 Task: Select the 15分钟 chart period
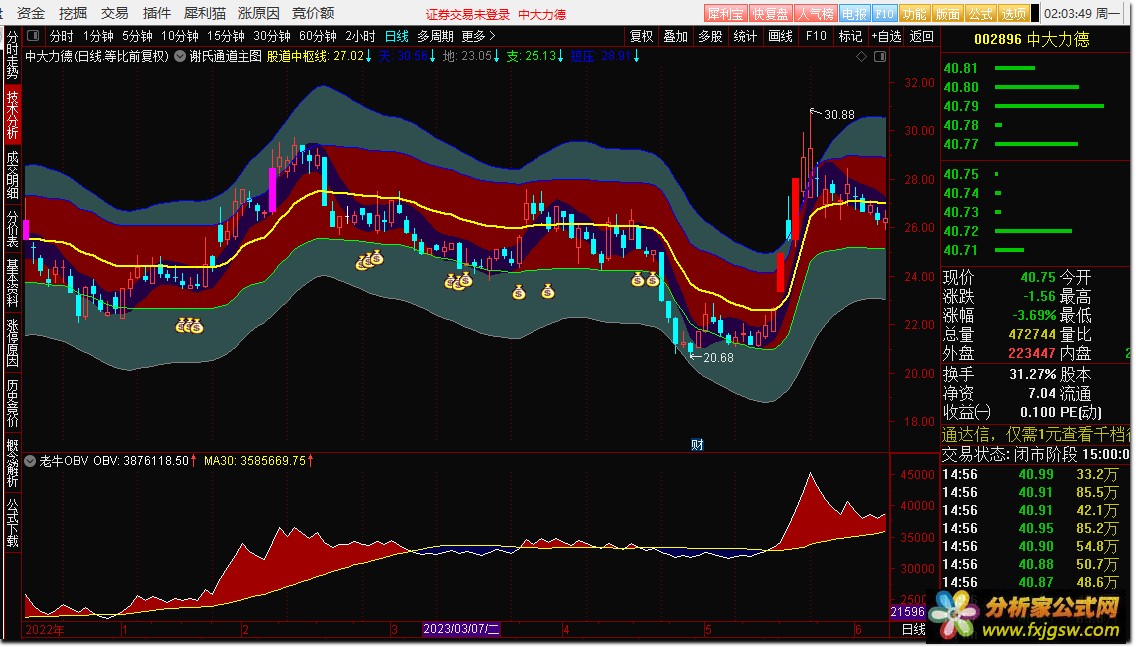[225, 36]
